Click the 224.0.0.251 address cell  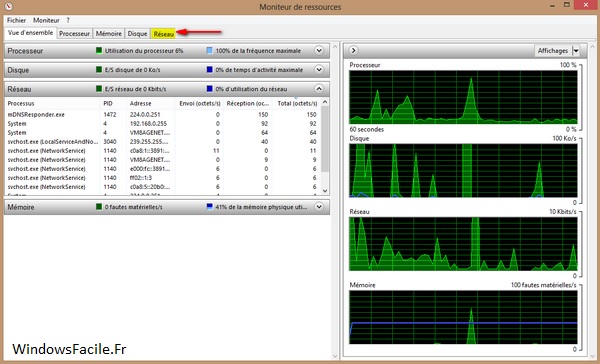click(x=145, y=114)
